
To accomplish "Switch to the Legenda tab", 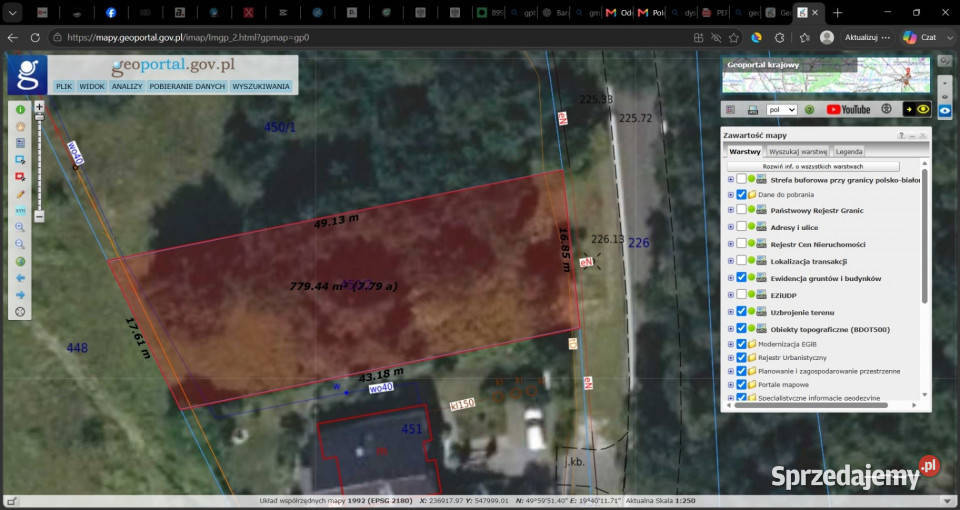I will point(849,151).
